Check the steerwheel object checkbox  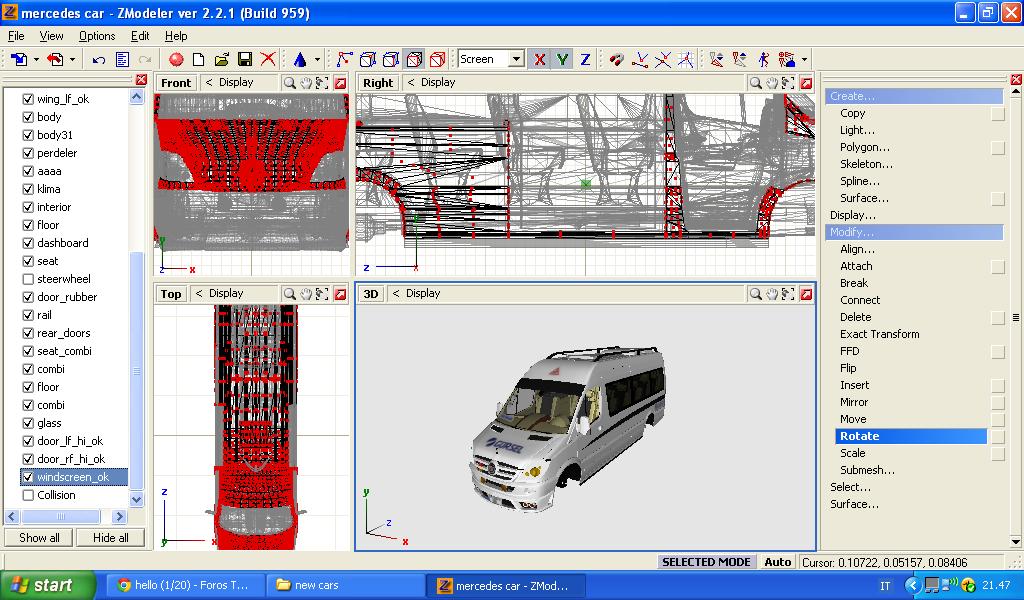[28, 279]
